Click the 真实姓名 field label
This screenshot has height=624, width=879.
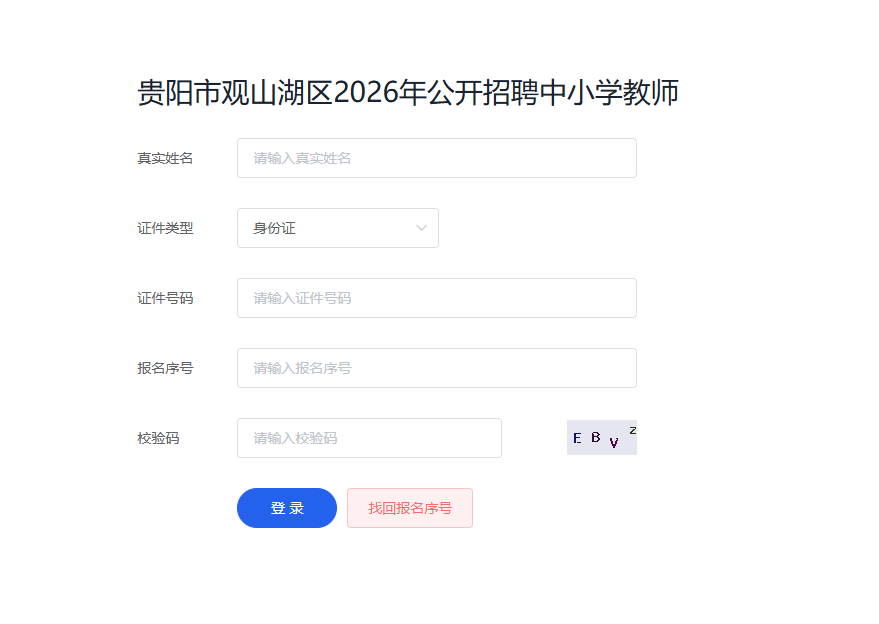point(165,158)
